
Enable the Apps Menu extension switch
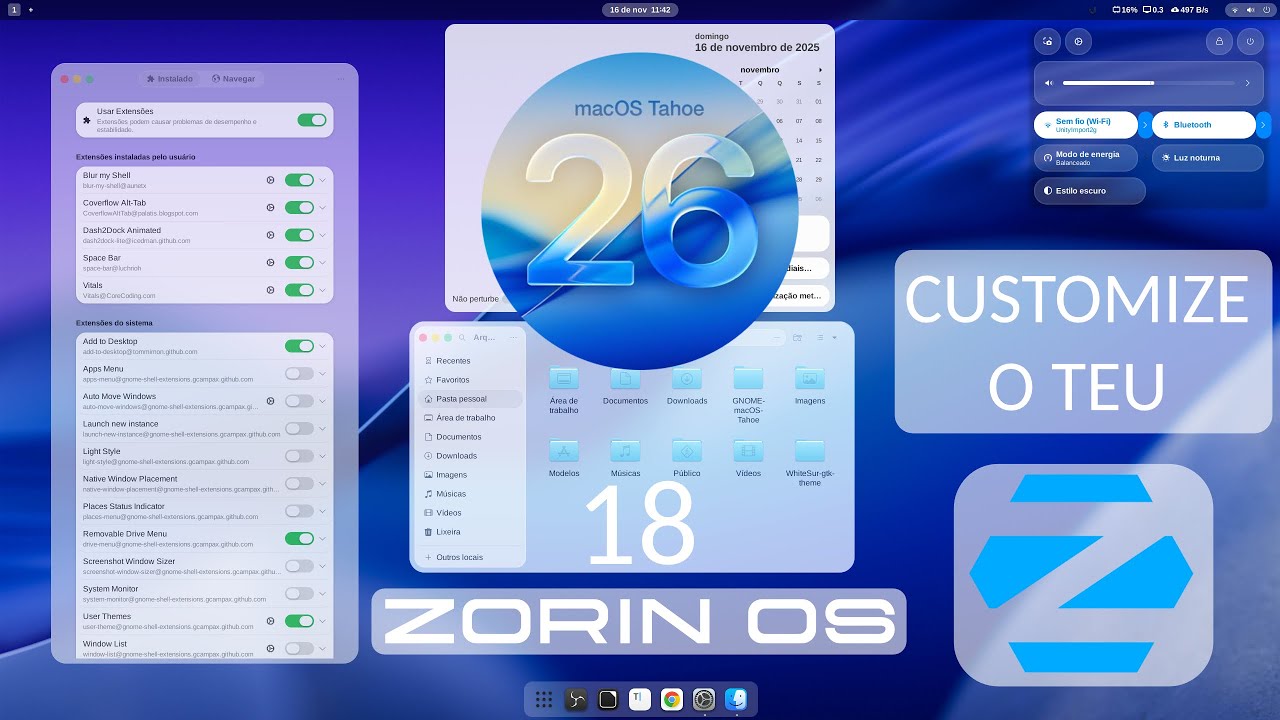299,373
